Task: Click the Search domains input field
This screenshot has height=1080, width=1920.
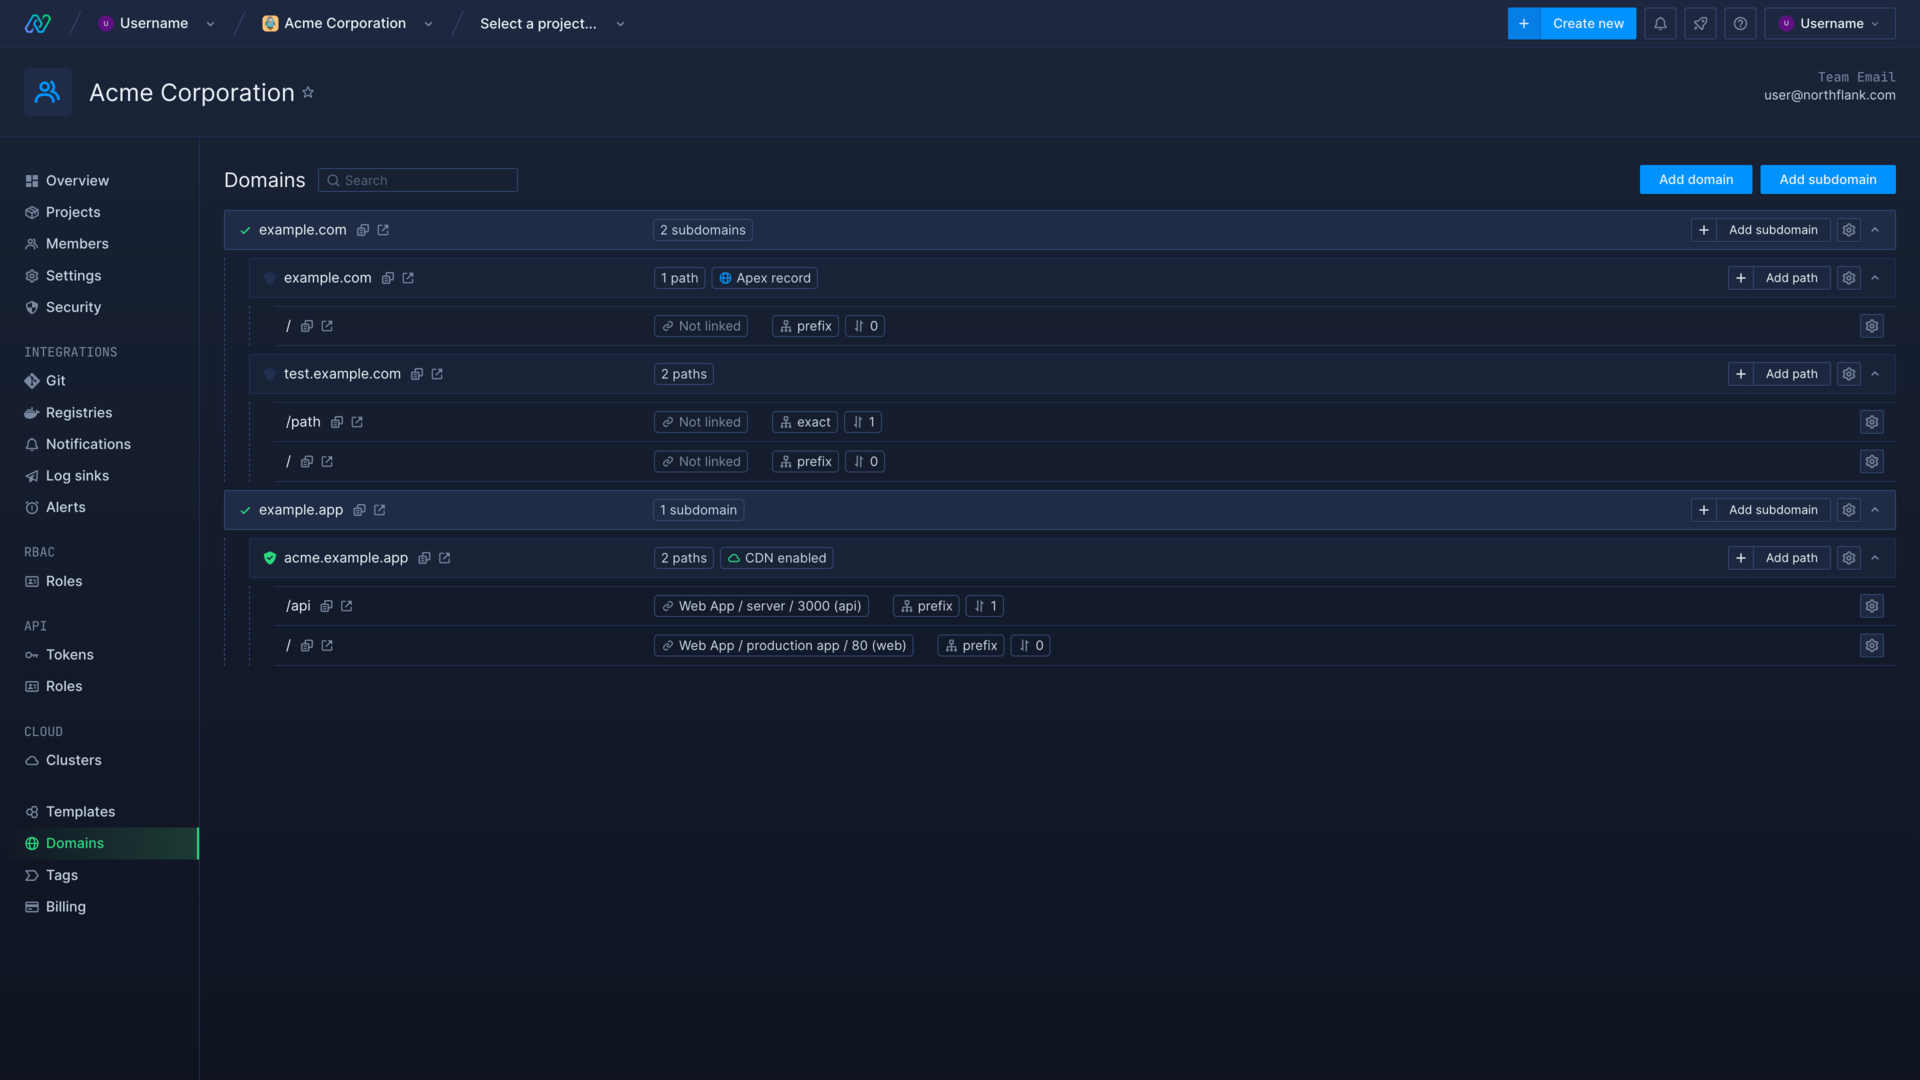Action: (418, 181)
